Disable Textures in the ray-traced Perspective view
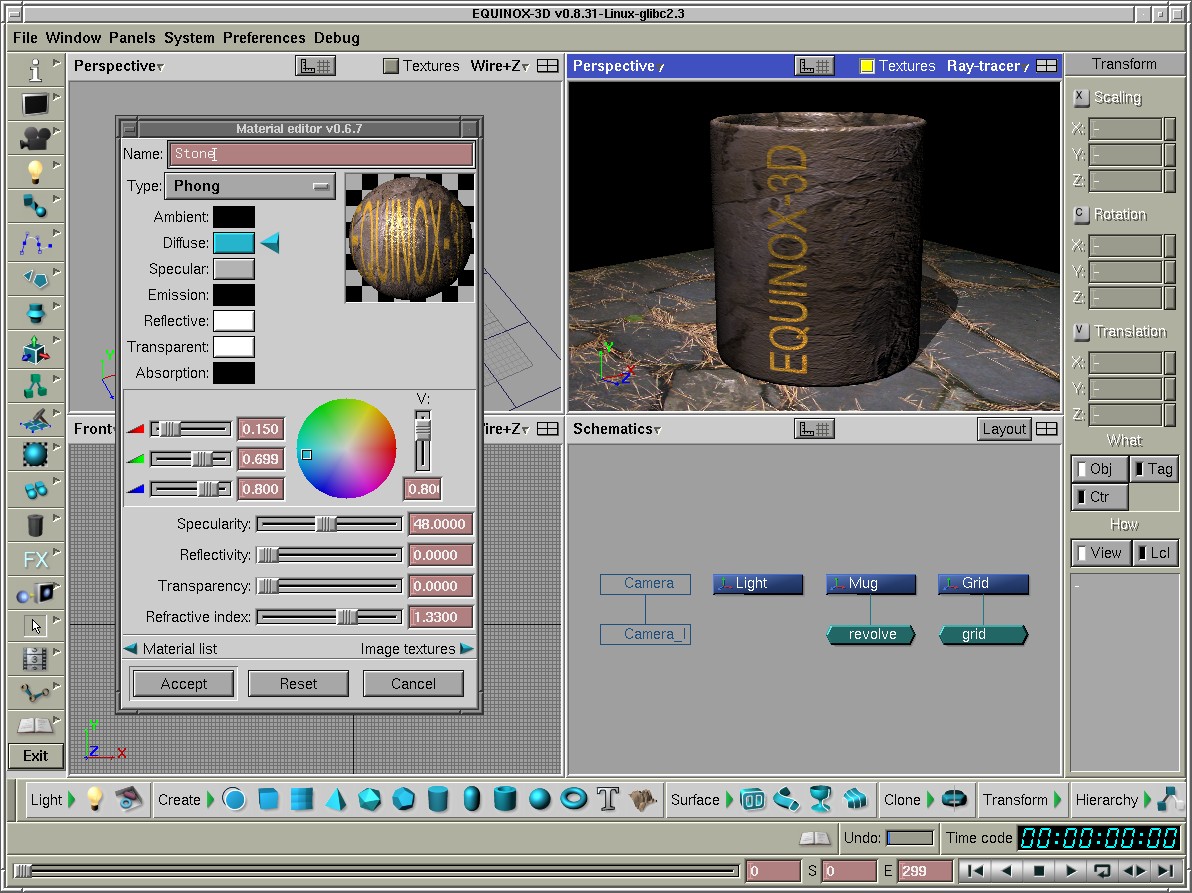The width and height of the screenshot is (1192, 893). tap(867, 66)
